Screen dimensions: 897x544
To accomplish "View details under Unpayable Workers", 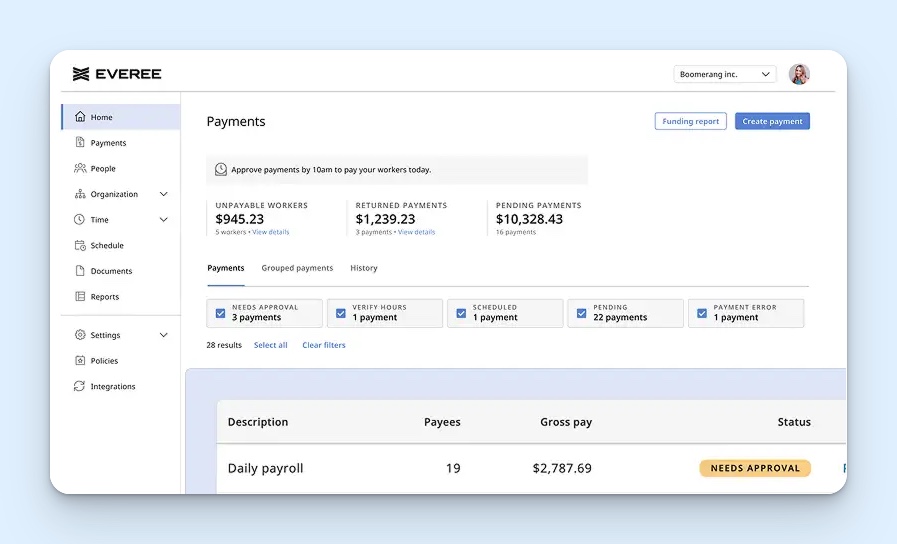I will [x=271, y=232].
